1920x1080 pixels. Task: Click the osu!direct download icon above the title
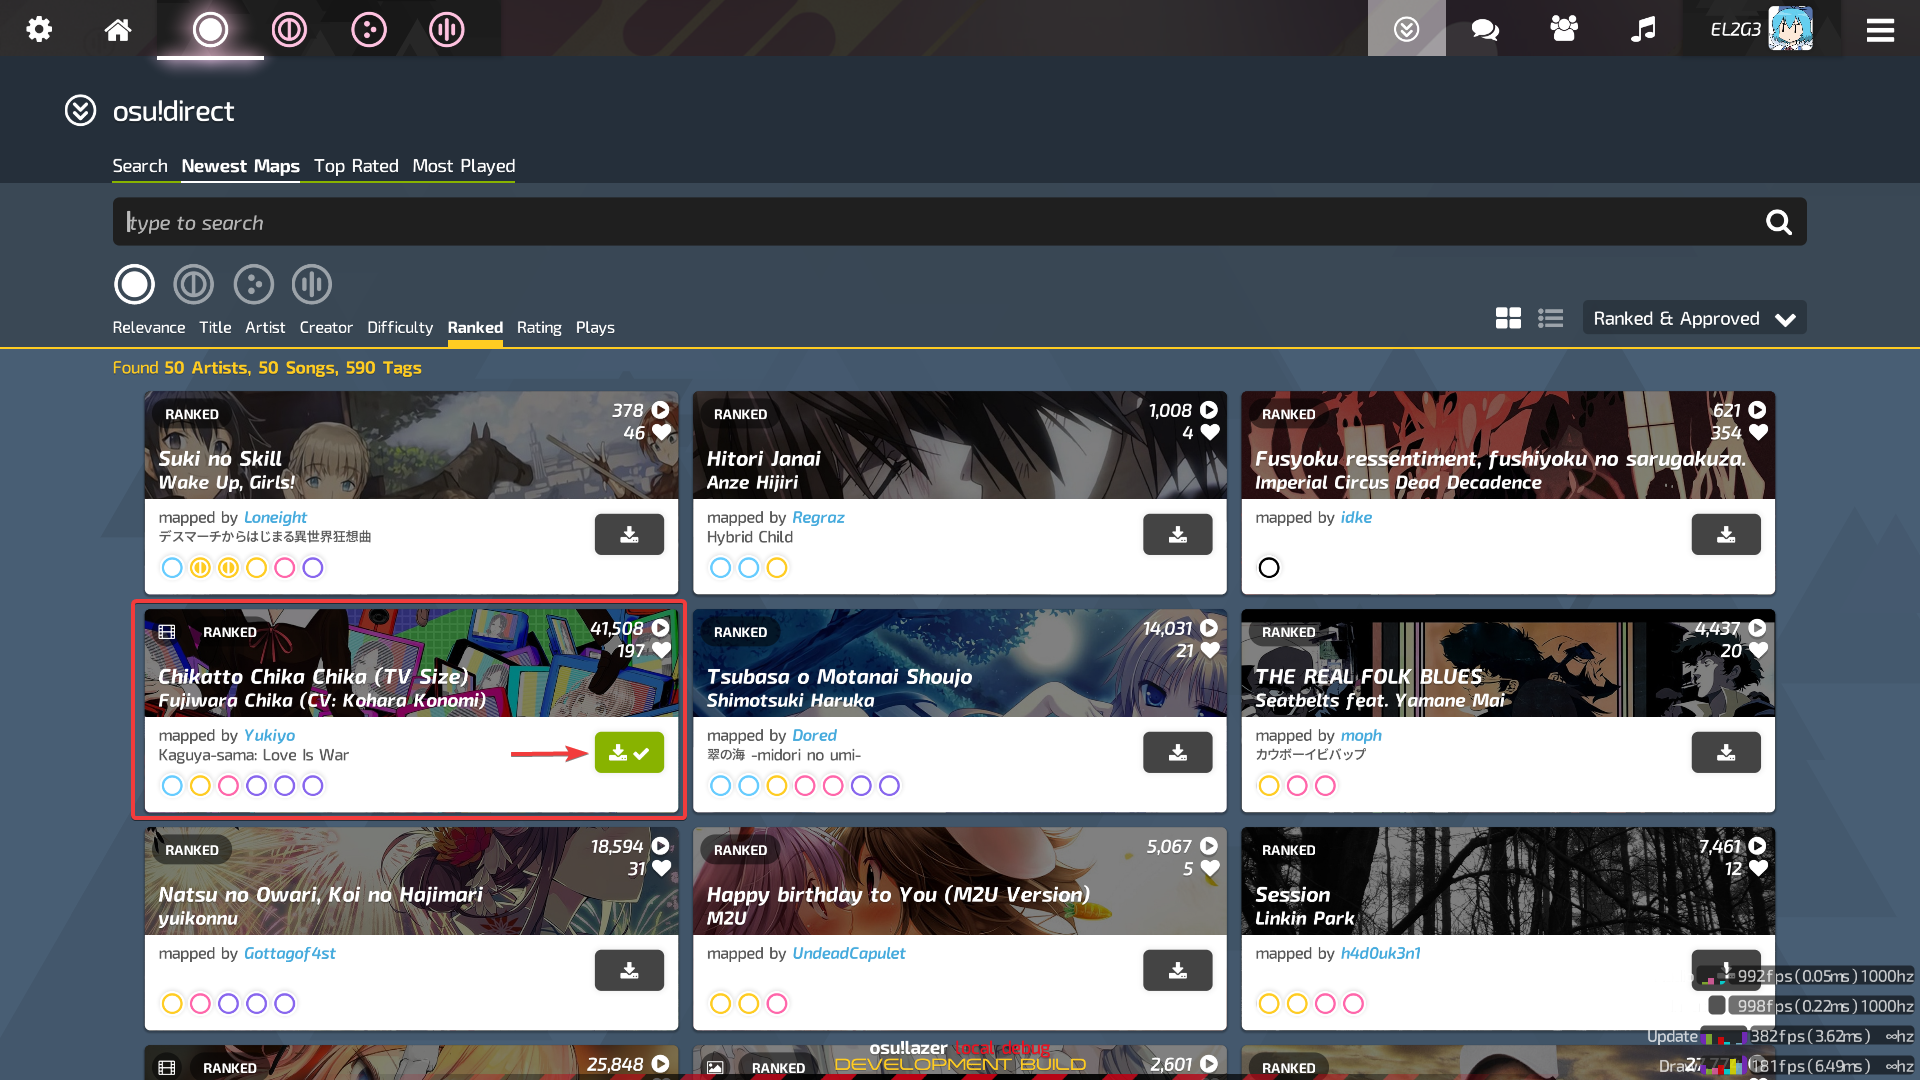(x=79, y=111)
